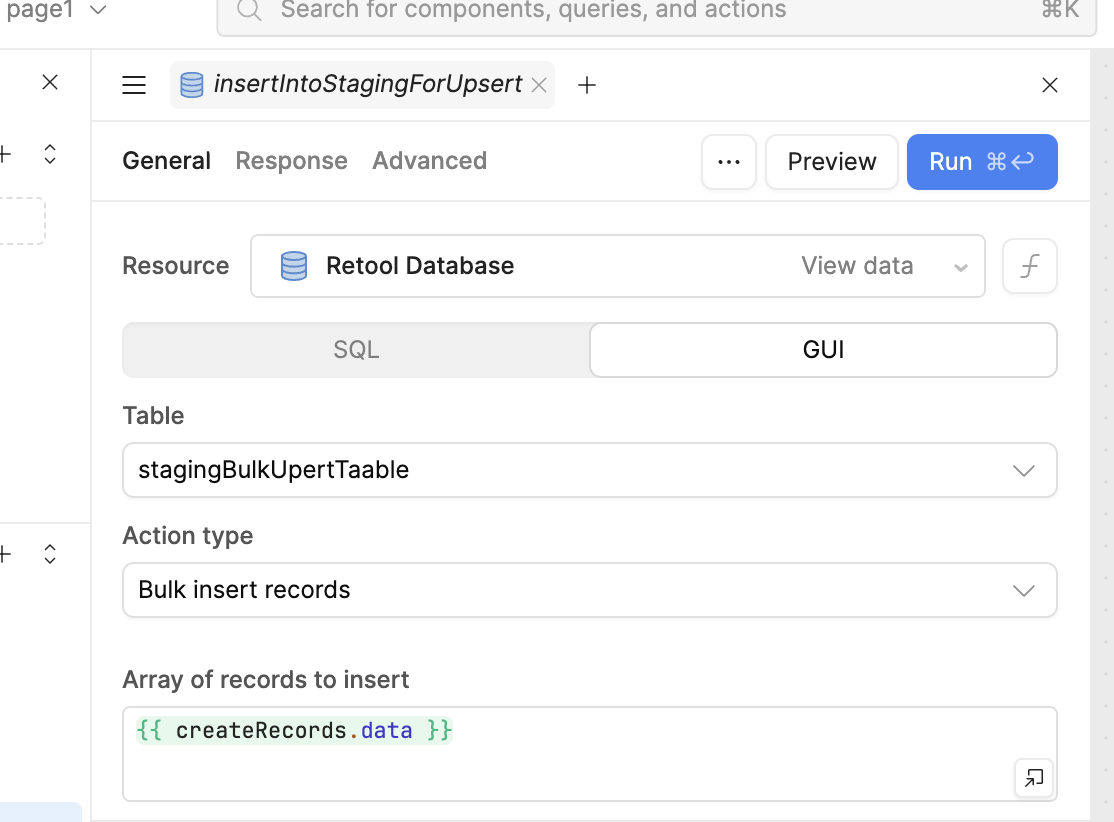
Task: Click the Preview button
Action: (x=832, y=162)
